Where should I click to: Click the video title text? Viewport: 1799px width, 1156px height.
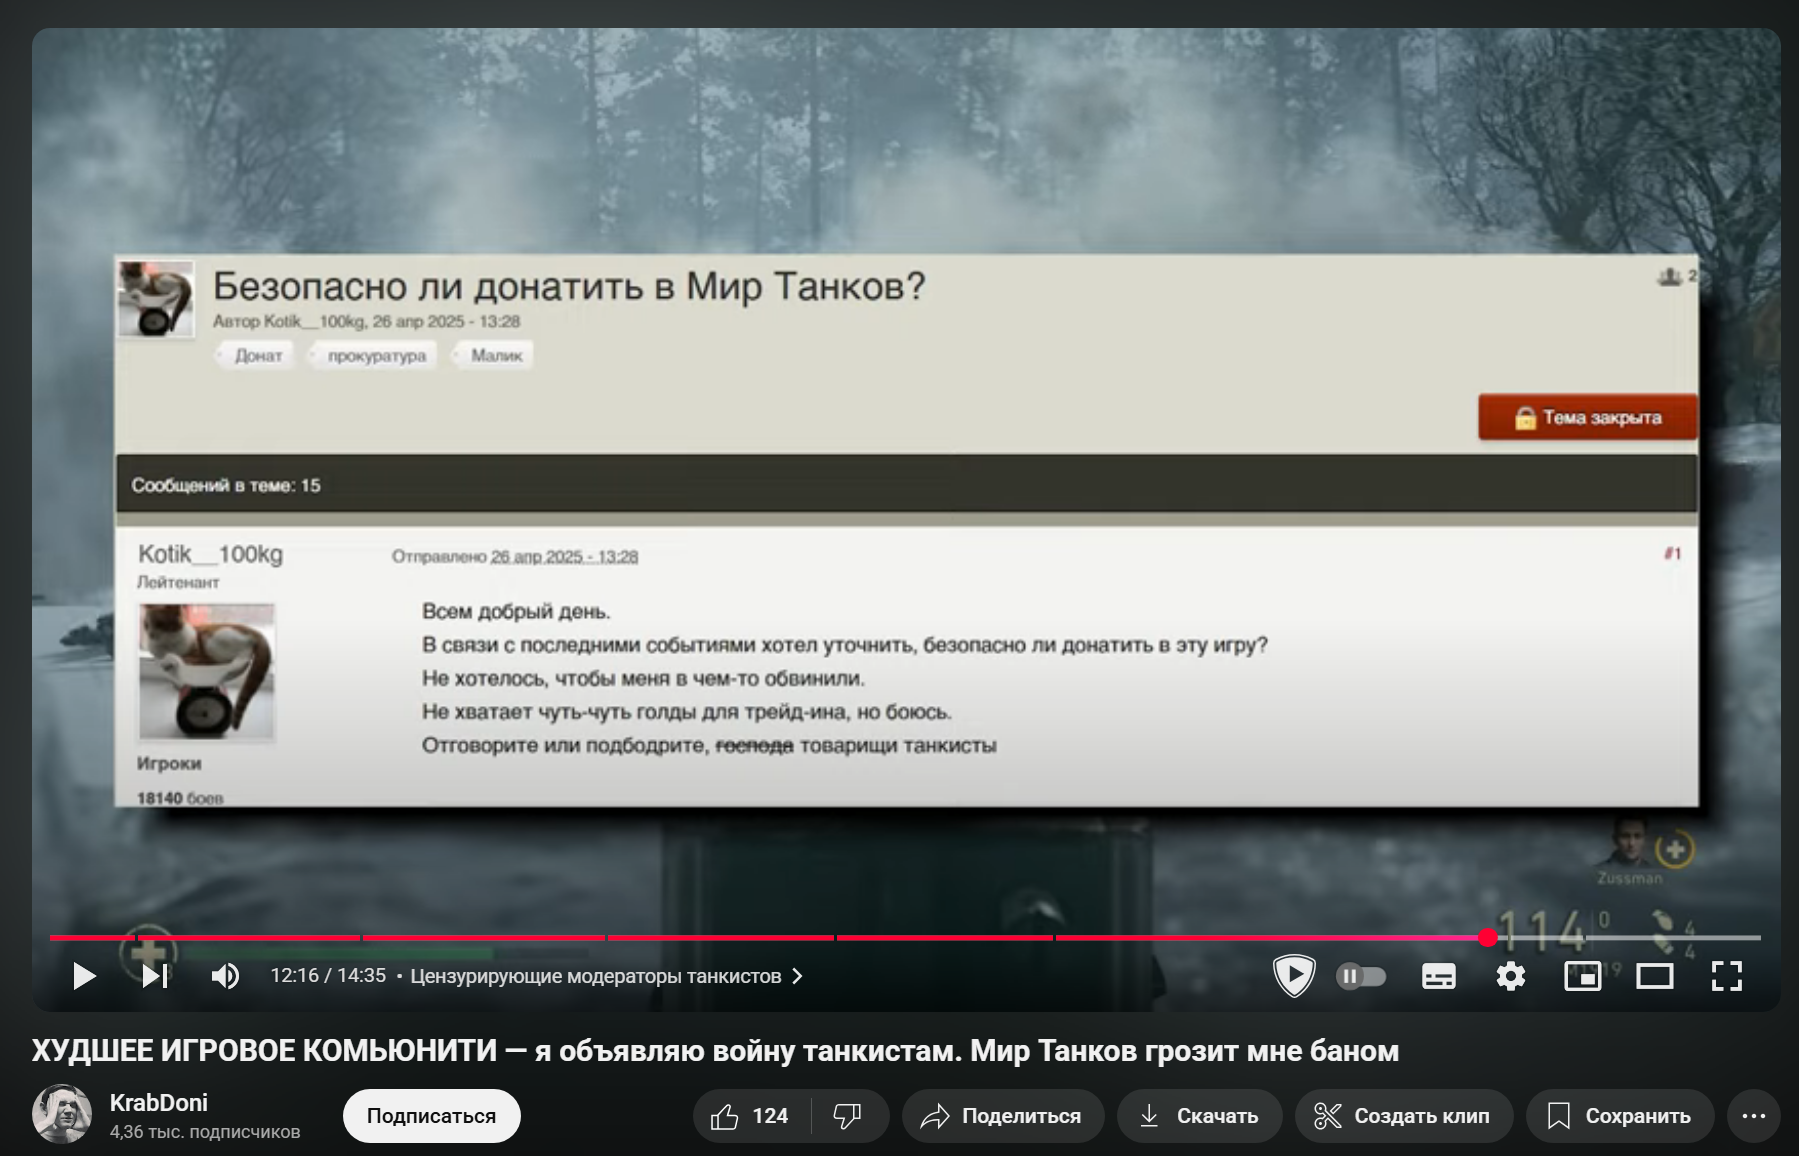click(715, 1051)
